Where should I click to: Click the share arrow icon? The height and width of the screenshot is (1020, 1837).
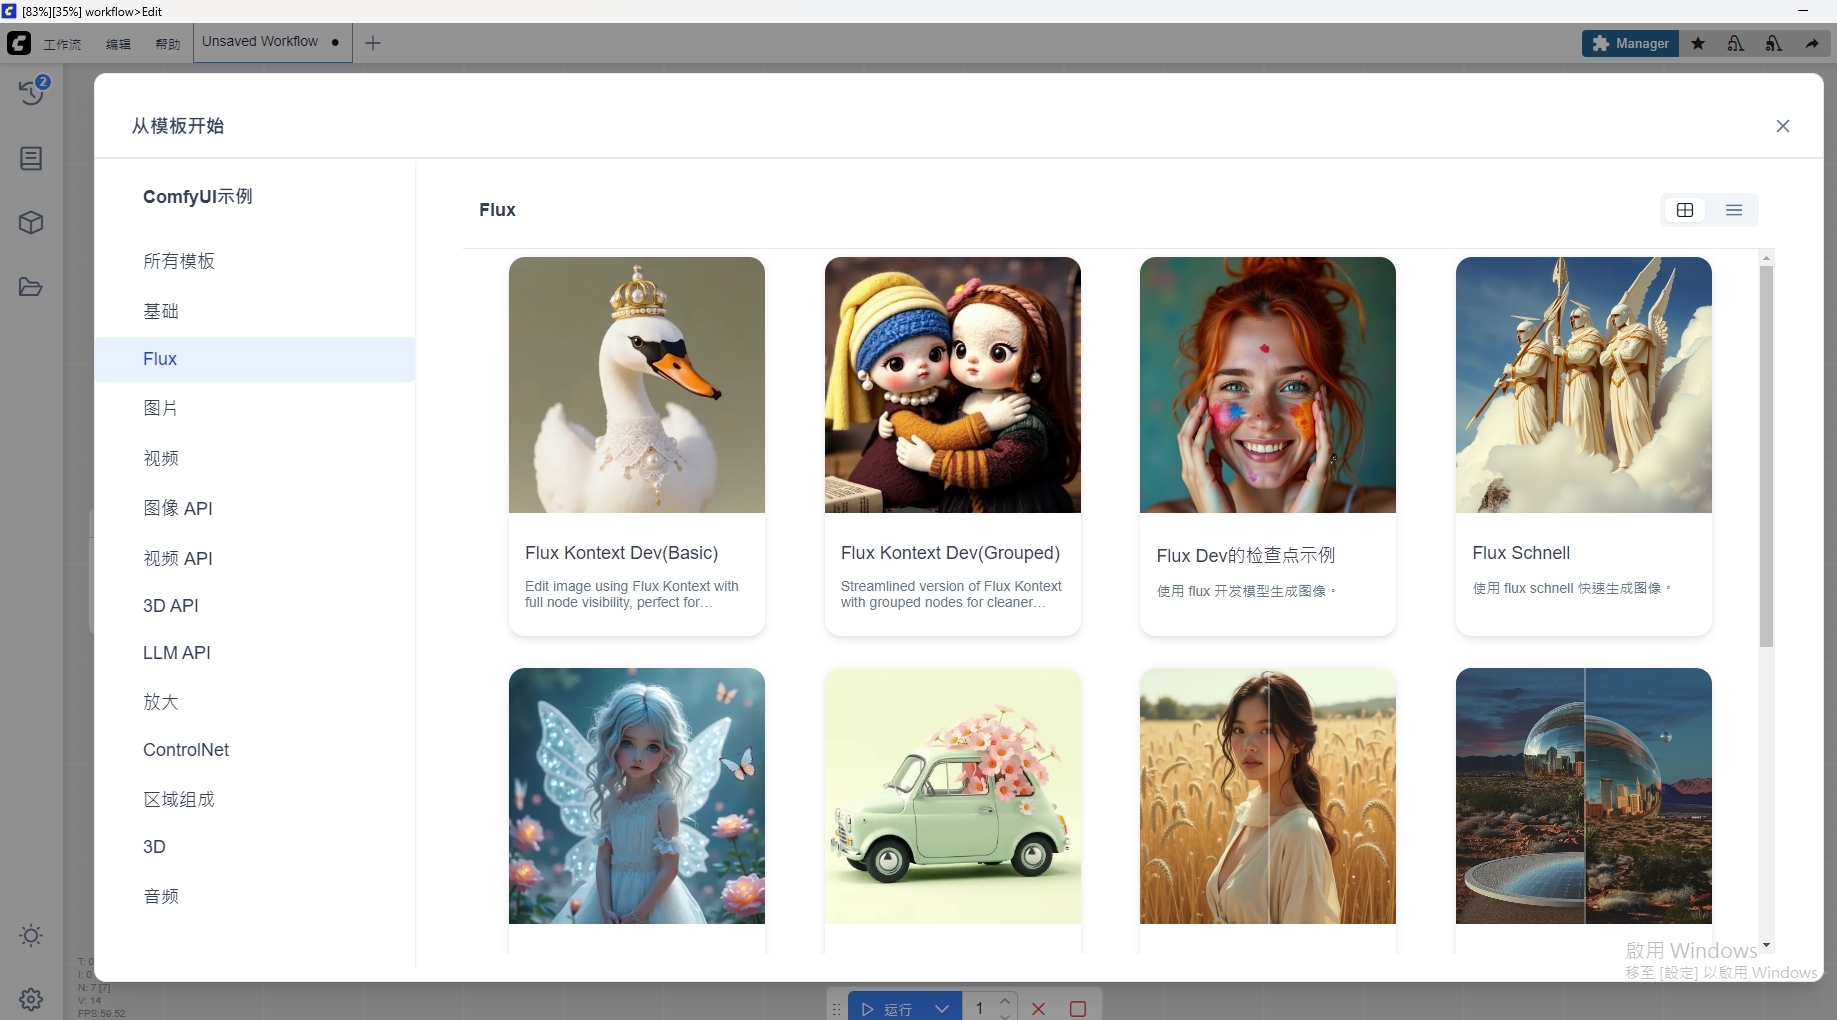click(1812, 44)
